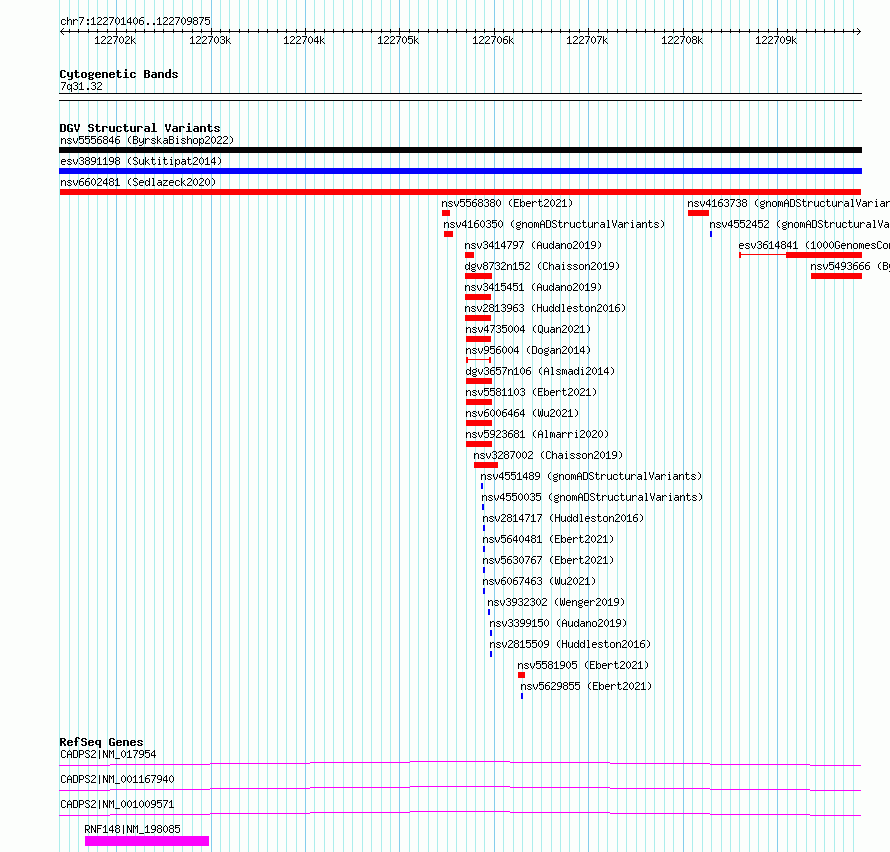The width and height of the screenshot is (890, 852).
Task: Click nsv3399150 (Audano2019) label
Action: tap(558, 623)
